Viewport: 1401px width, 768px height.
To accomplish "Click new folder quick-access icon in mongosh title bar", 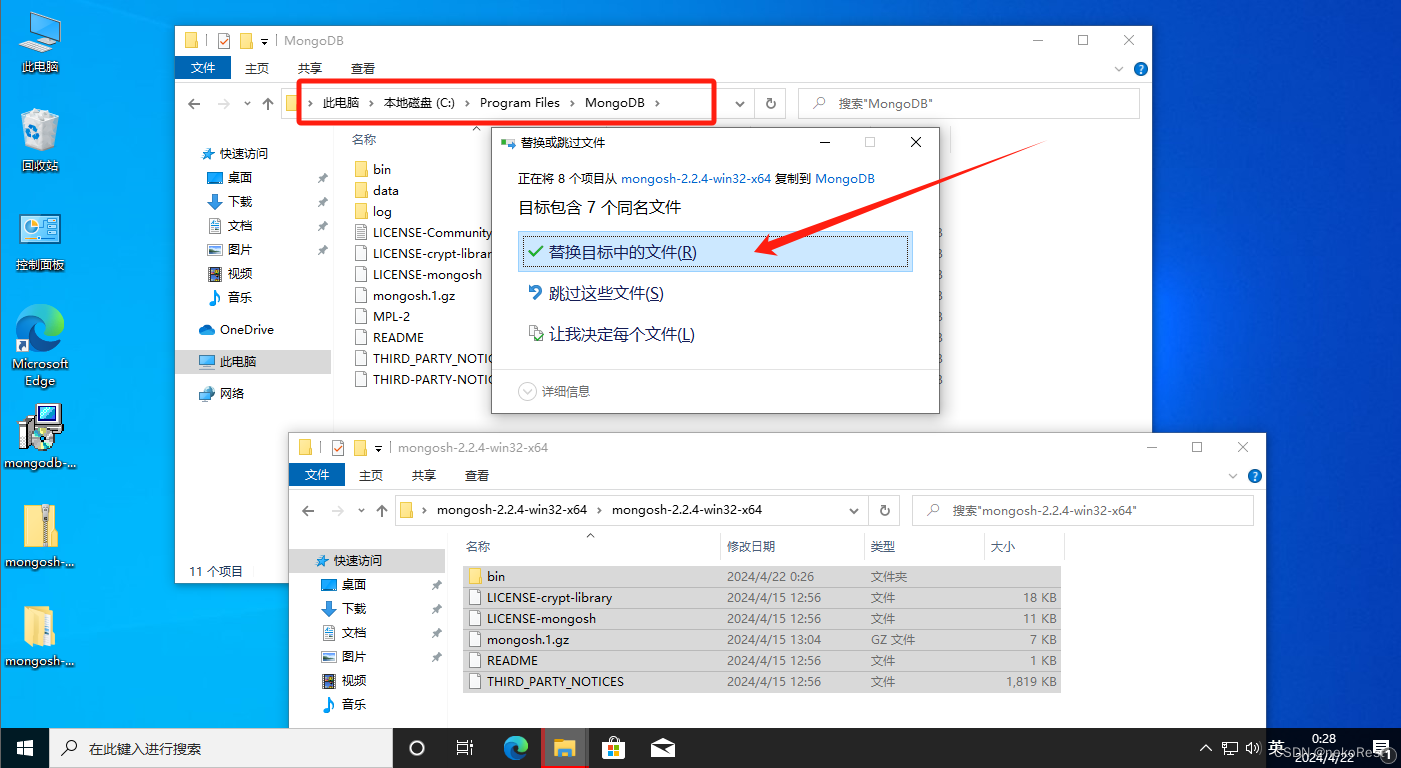I will click(360, 448).
